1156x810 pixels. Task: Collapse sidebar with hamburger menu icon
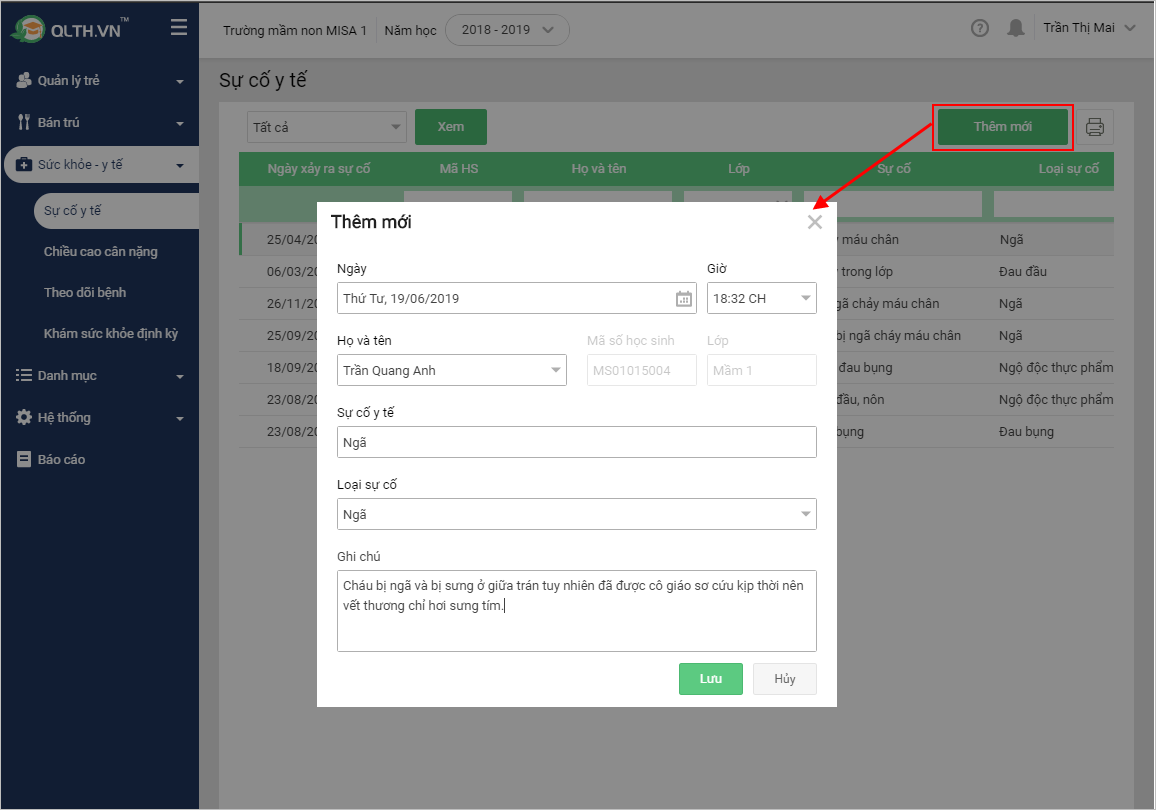point(178,28)
